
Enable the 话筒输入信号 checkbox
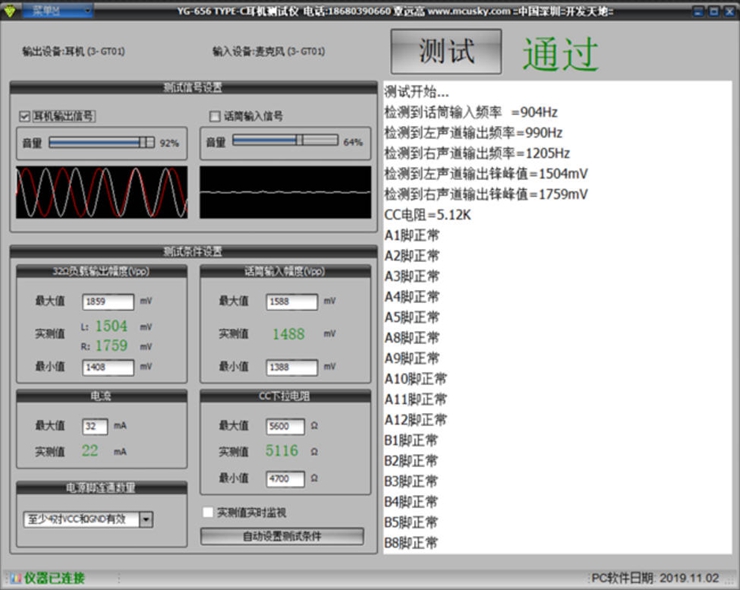click(x=215, y=116)
